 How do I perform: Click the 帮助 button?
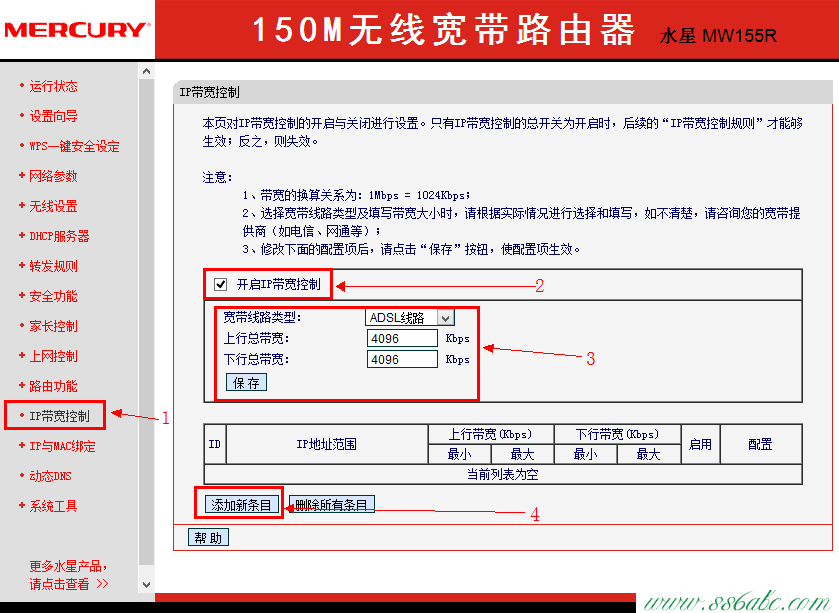click(208, 538)
